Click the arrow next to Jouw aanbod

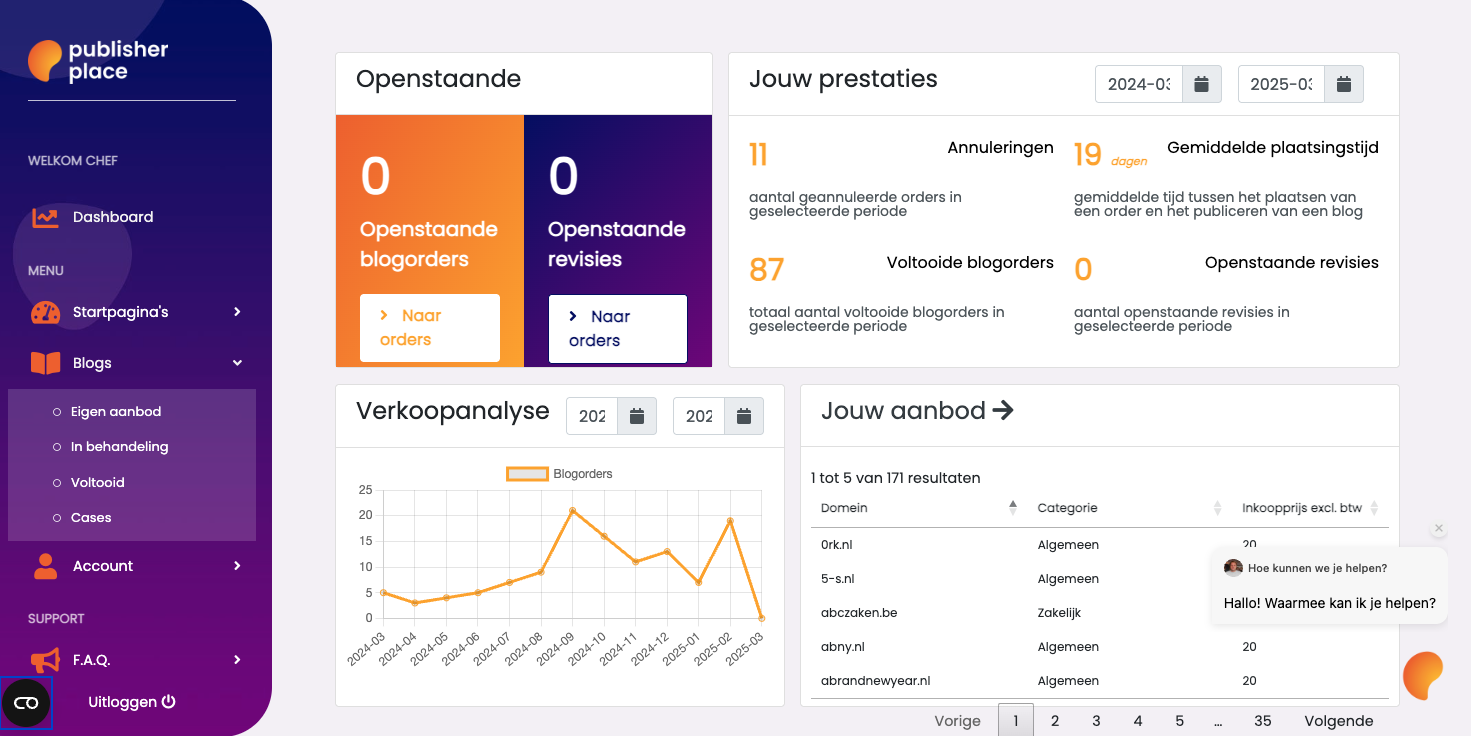(1003, 410)
